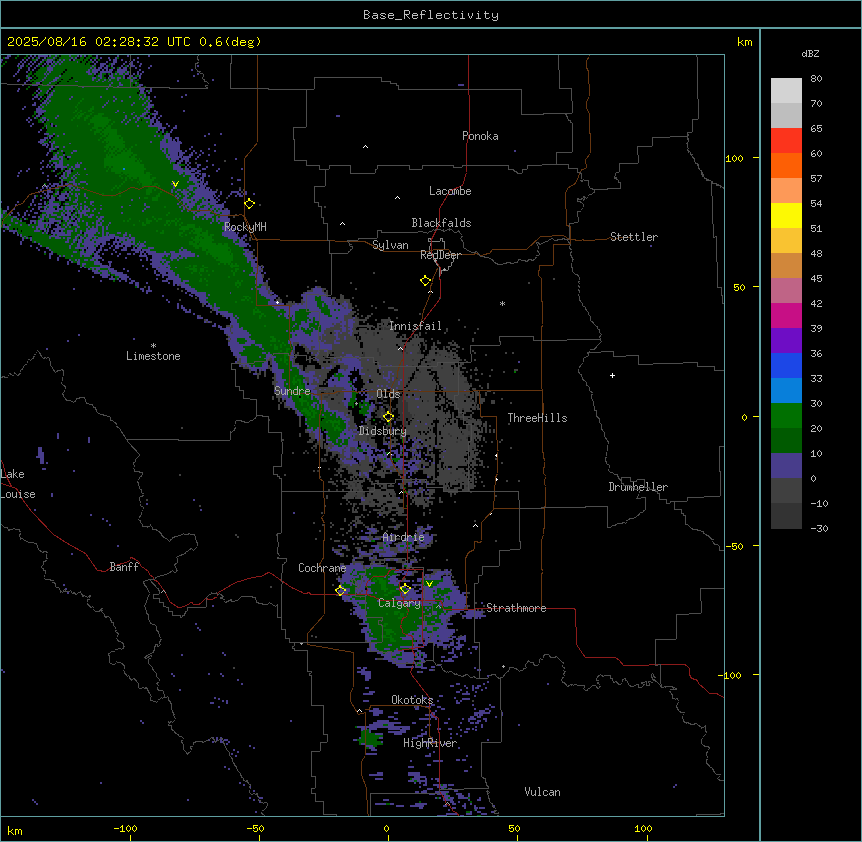
Task: Click the yellow diamond marker between Olds and Didsbury
Action: coord(389,417)
